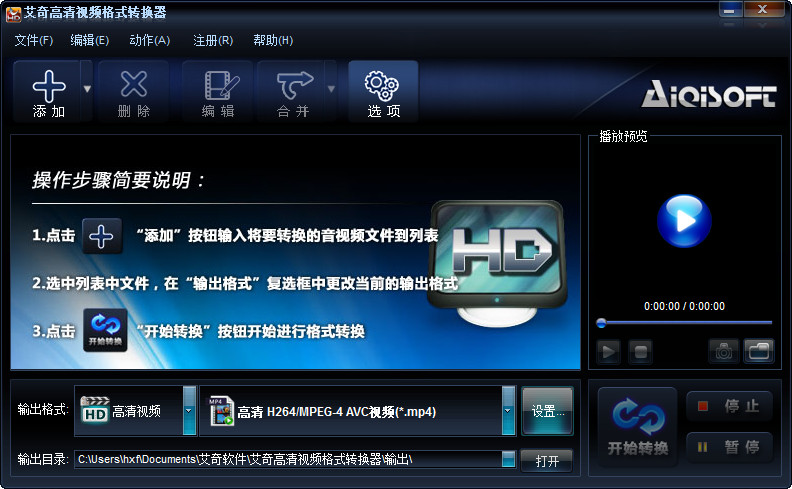792x489 pixels.
Task: Open 高清视频 format category dropdown
Action: click(x=189, y=411)
